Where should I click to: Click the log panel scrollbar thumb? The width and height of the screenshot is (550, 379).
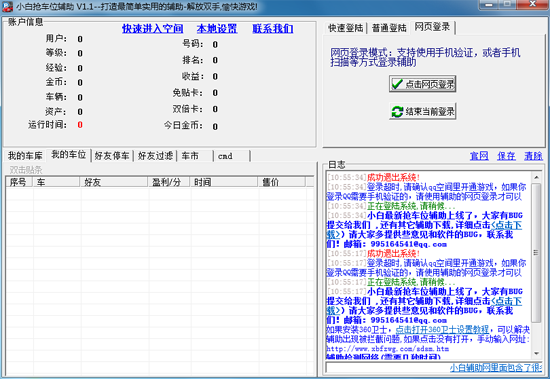coord(536,253)
